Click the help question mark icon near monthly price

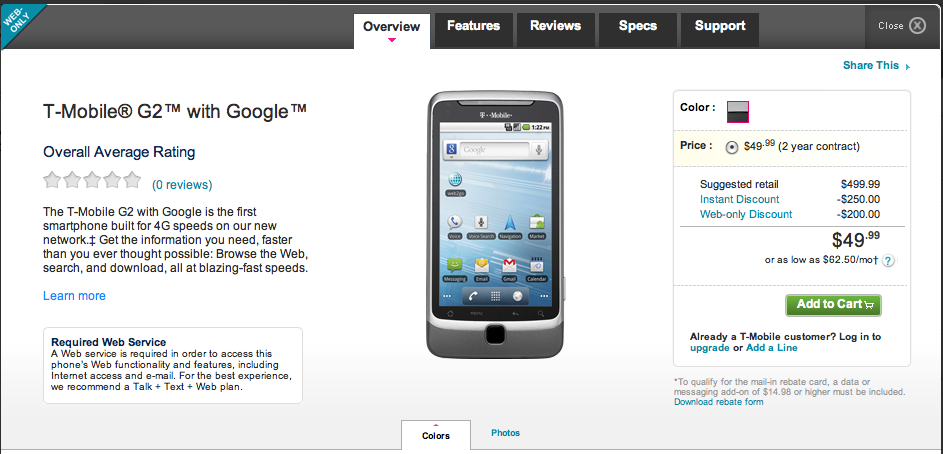(x=888, y=261)
